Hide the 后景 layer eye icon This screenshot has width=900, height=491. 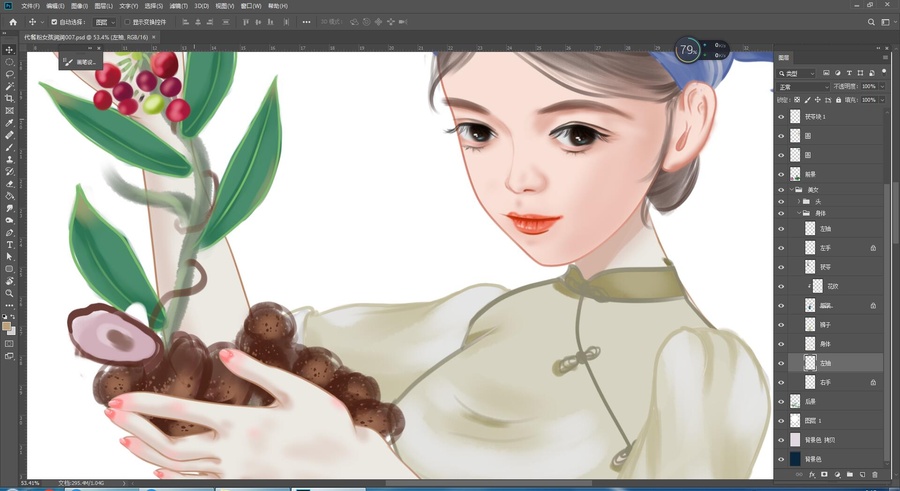[x=781, y=401]
